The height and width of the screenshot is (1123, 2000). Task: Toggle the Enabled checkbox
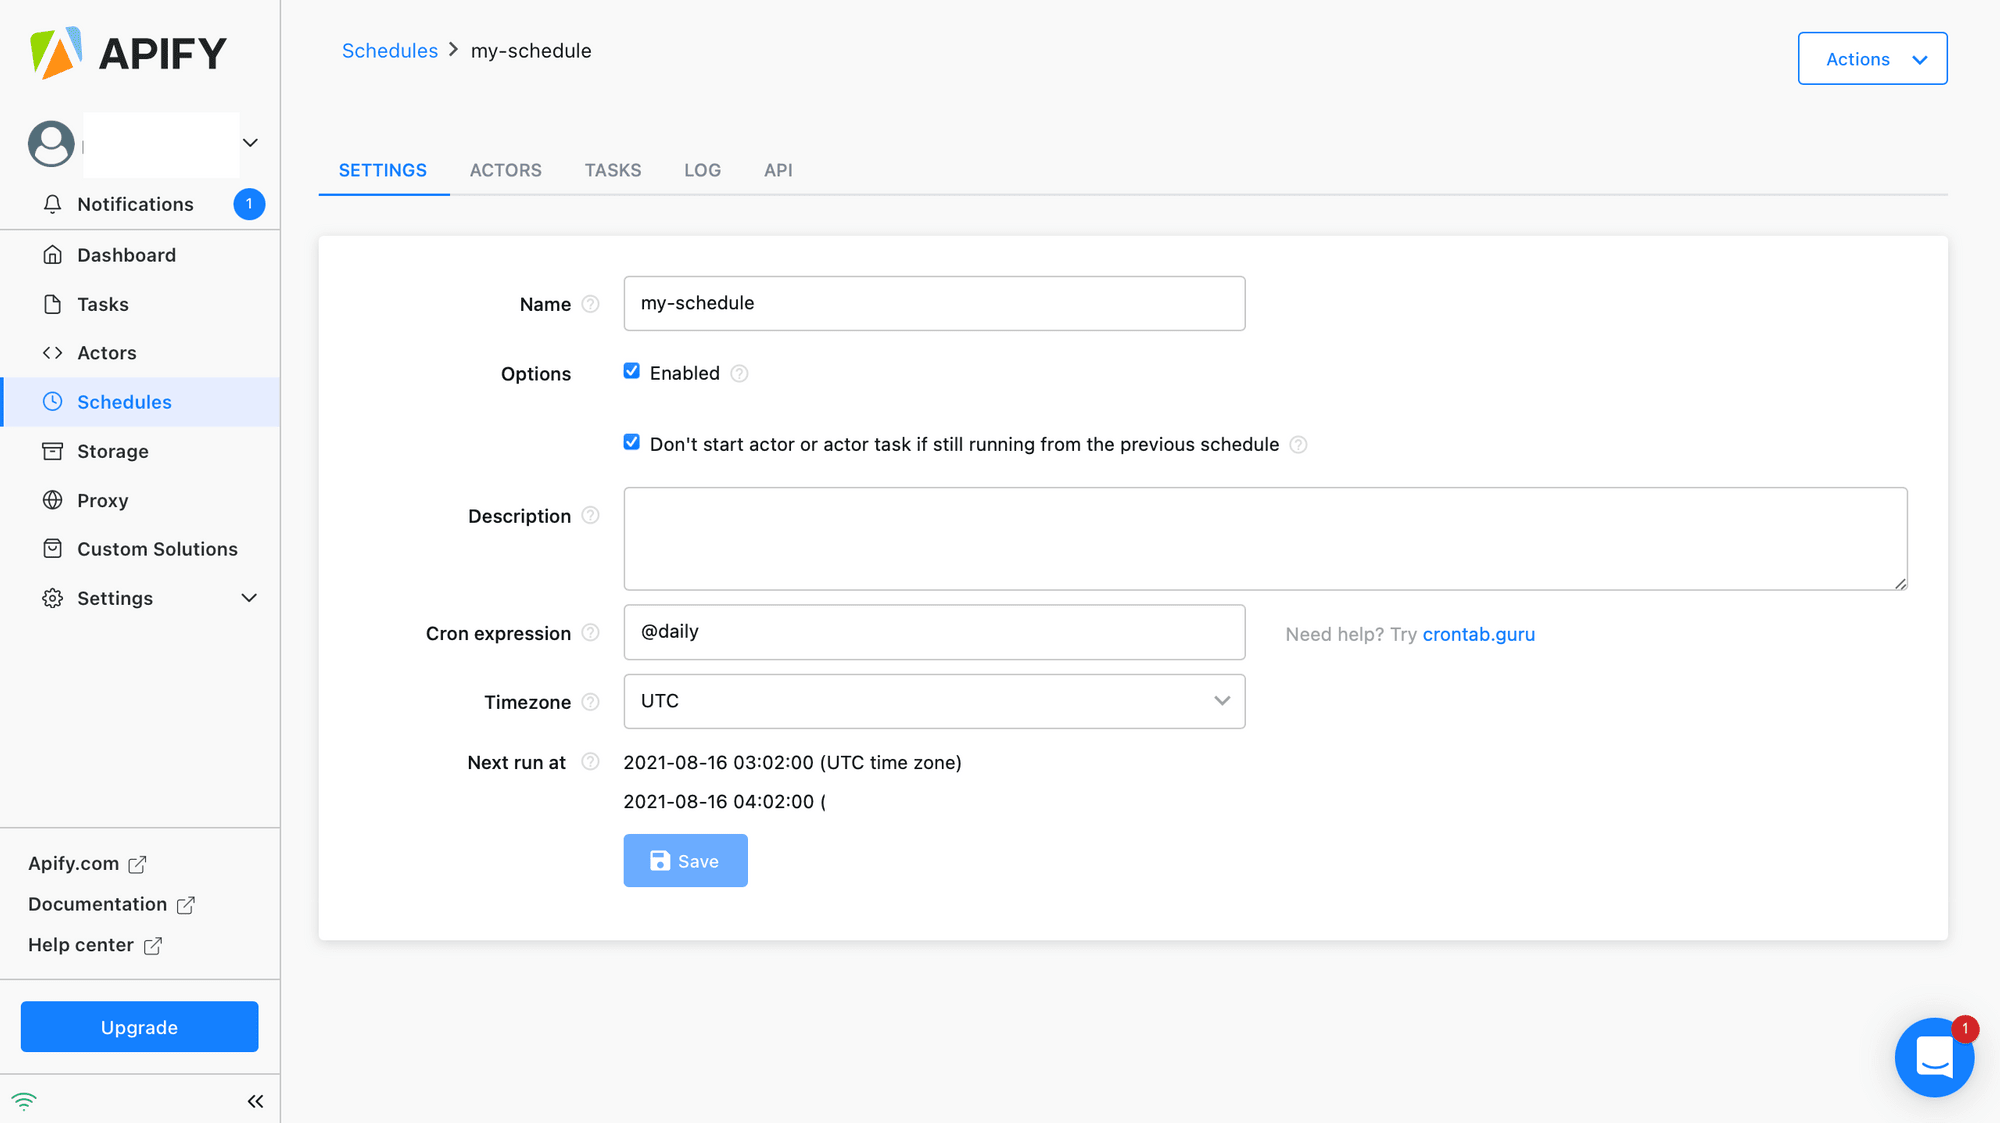632,371
